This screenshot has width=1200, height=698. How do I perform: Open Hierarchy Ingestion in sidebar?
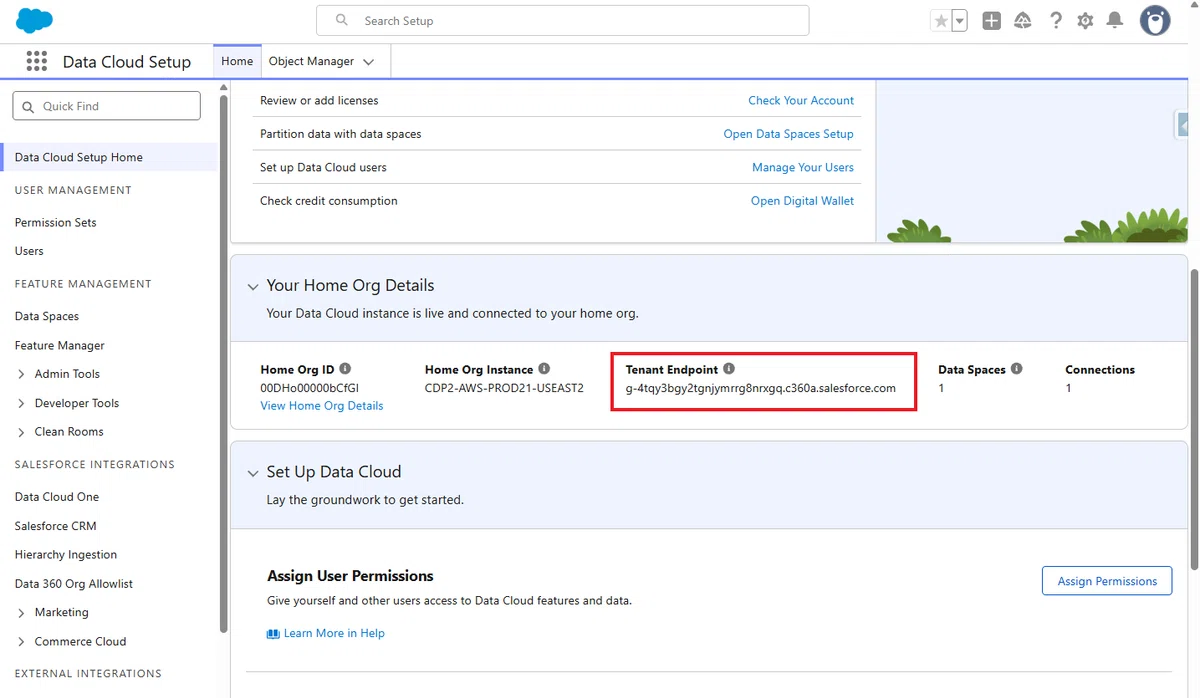pyautogui.click(x=66, y=554)
